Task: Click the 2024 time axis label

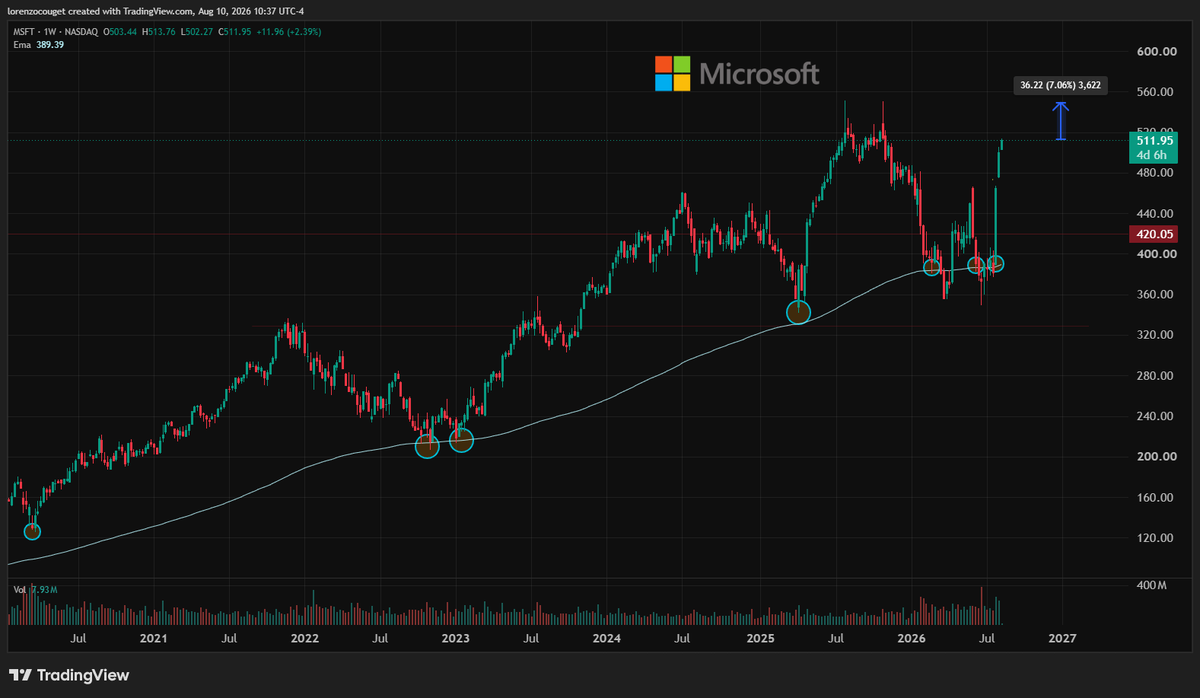Action: [606, 638]
